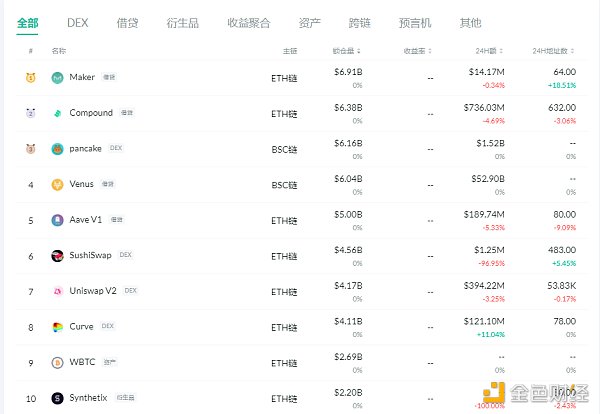Sort by 收益率 column arrow
Viewport: 600px width, 414px height.
430,50
